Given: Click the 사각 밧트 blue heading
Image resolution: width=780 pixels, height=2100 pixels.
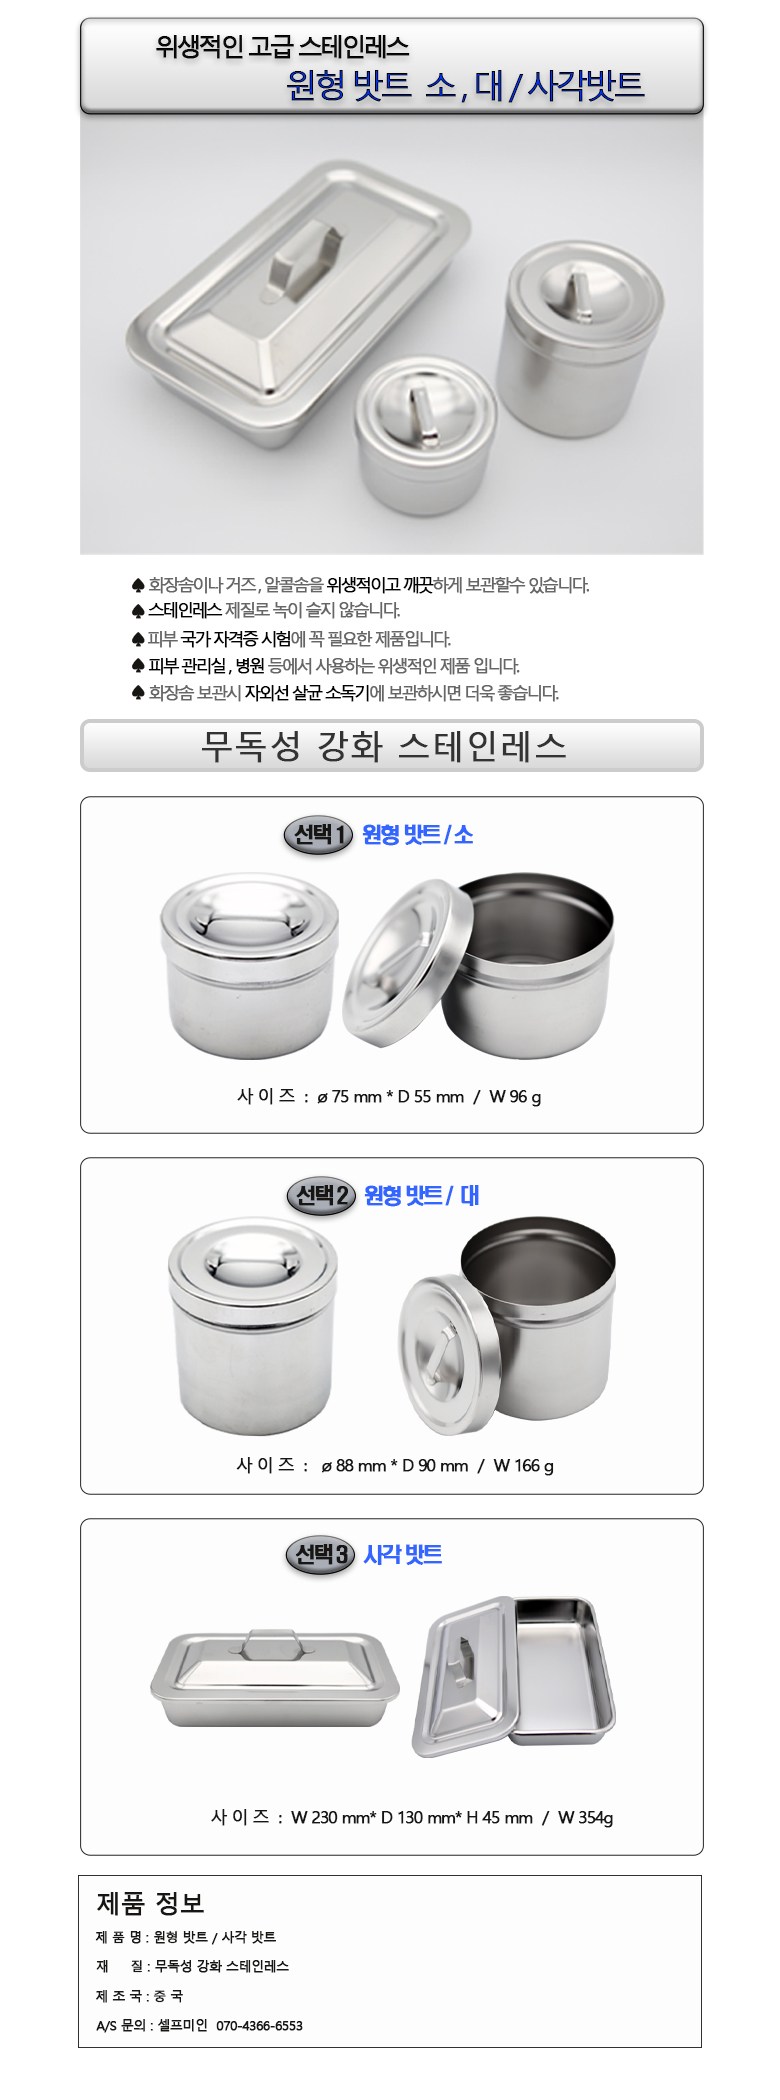Looking at the screenshot, I should click(402, 1554).
